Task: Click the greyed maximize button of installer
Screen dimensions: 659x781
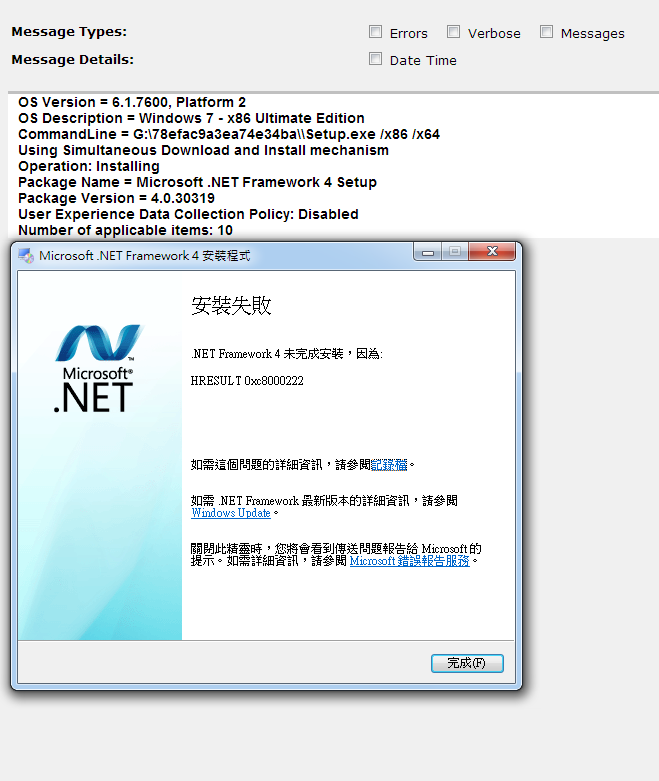Action: (455, 252)
